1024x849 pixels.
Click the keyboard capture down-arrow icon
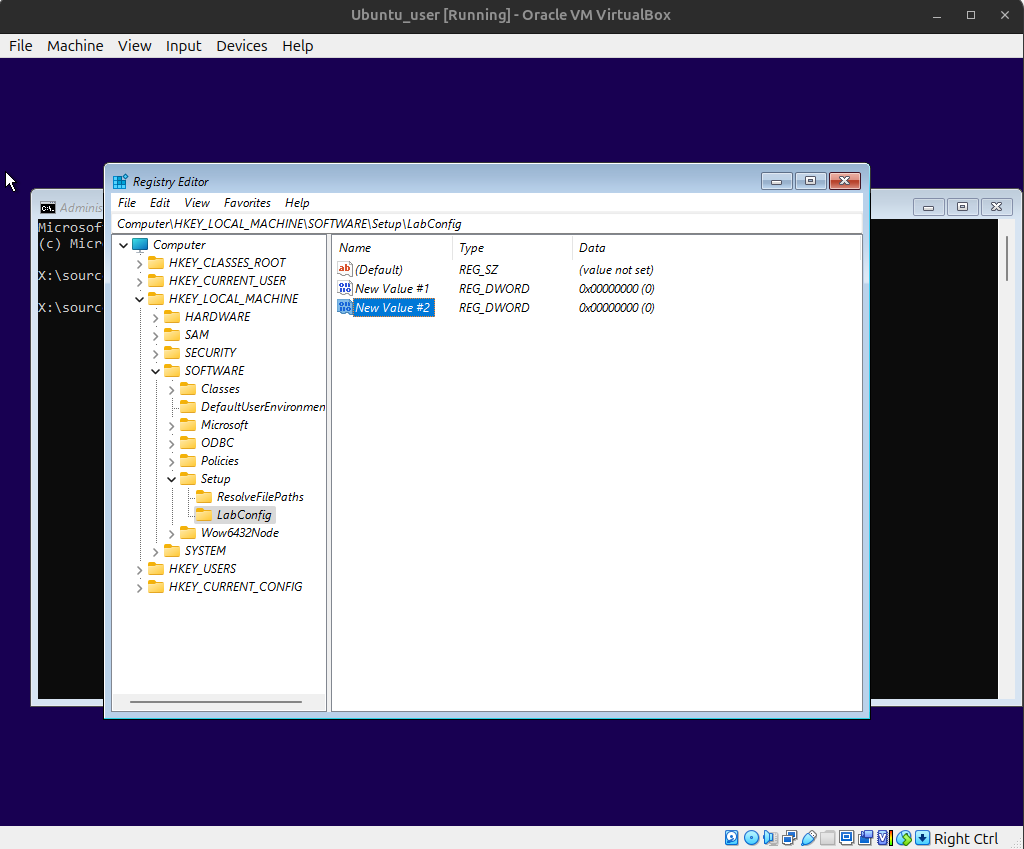point(922,838)
